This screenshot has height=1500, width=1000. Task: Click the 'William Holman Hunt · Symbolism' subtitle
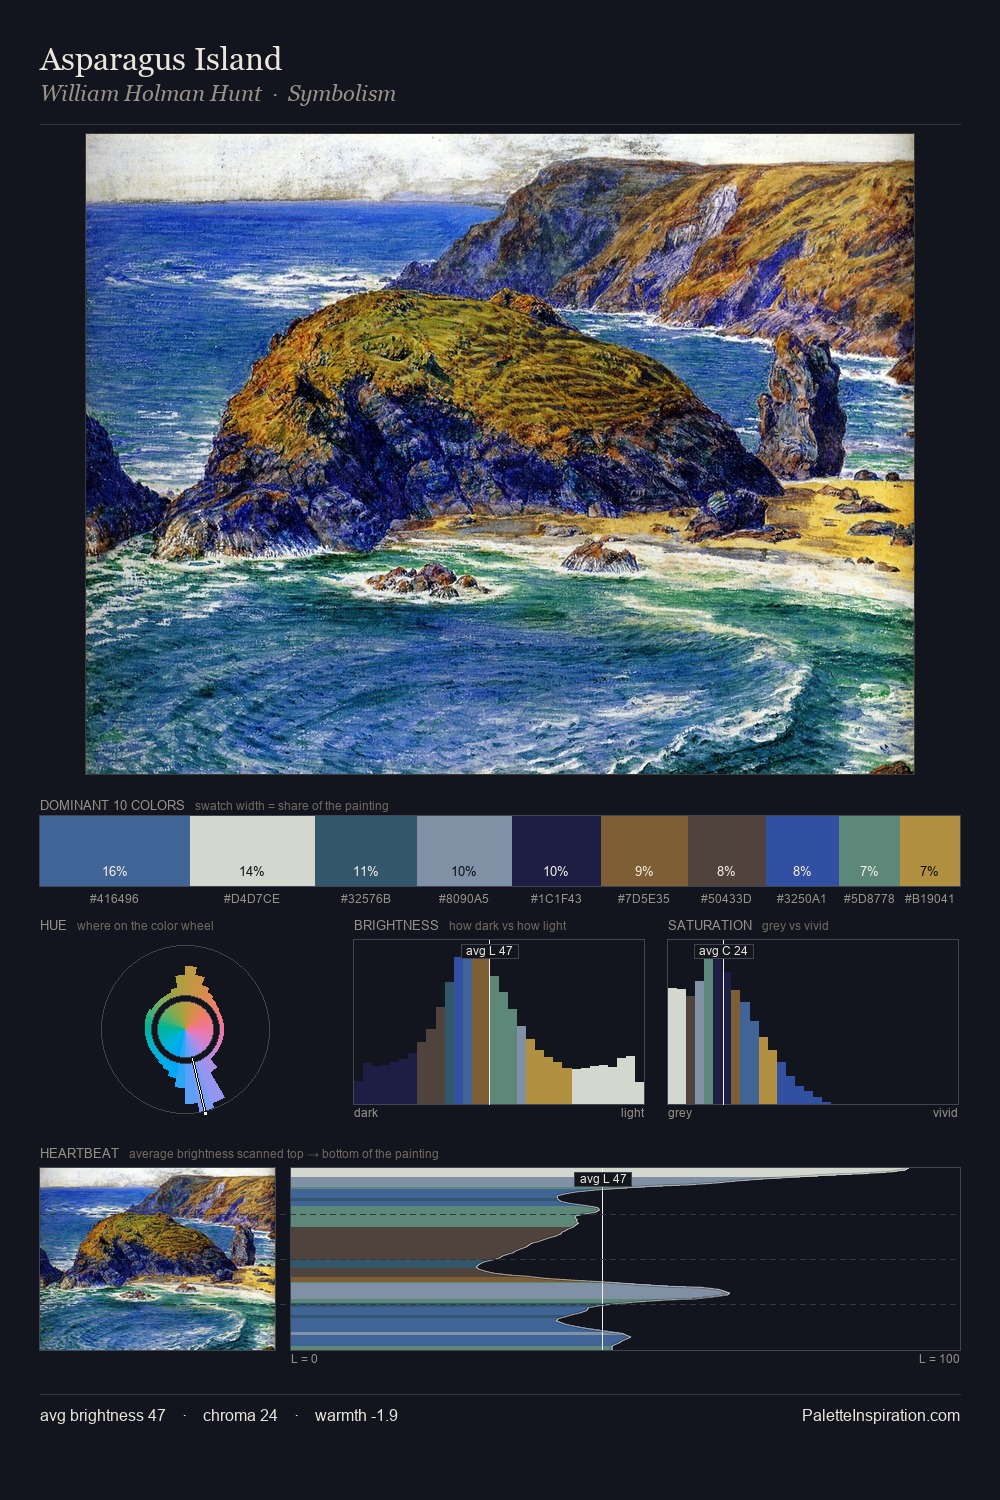point(218,94)
